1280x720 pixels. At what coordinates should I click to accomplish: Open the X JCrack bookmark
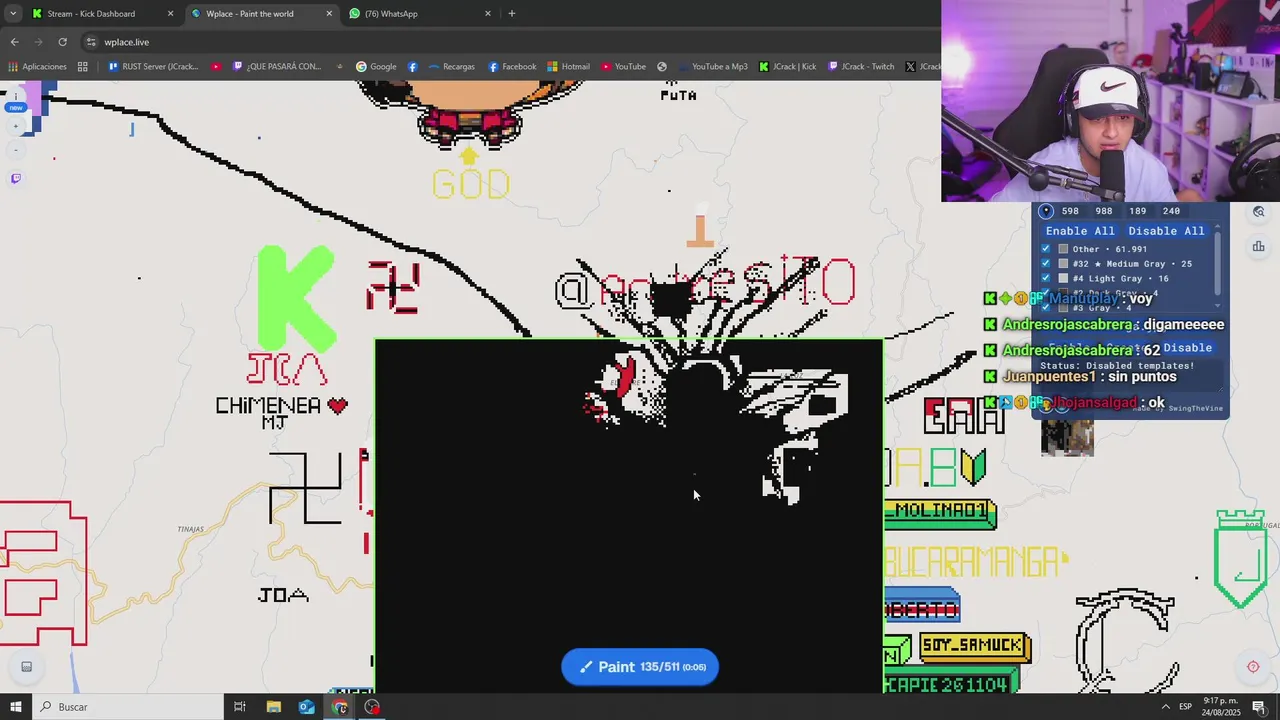point(922,67)
